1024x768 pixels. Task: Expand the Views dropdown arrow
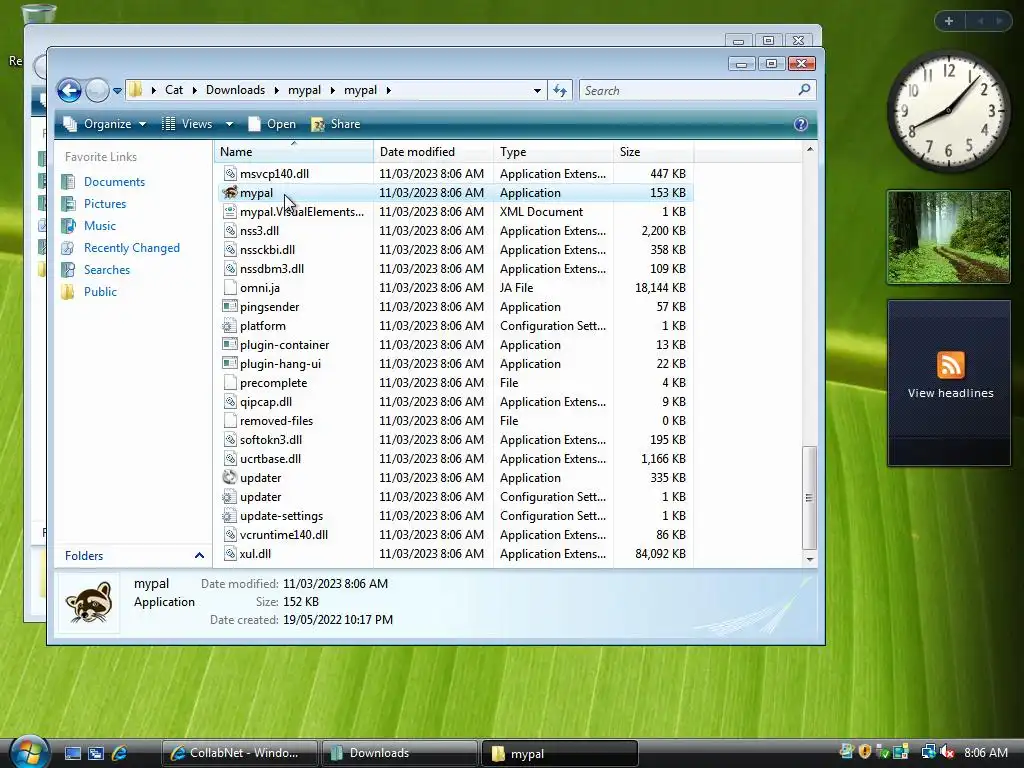click(229, 124)
